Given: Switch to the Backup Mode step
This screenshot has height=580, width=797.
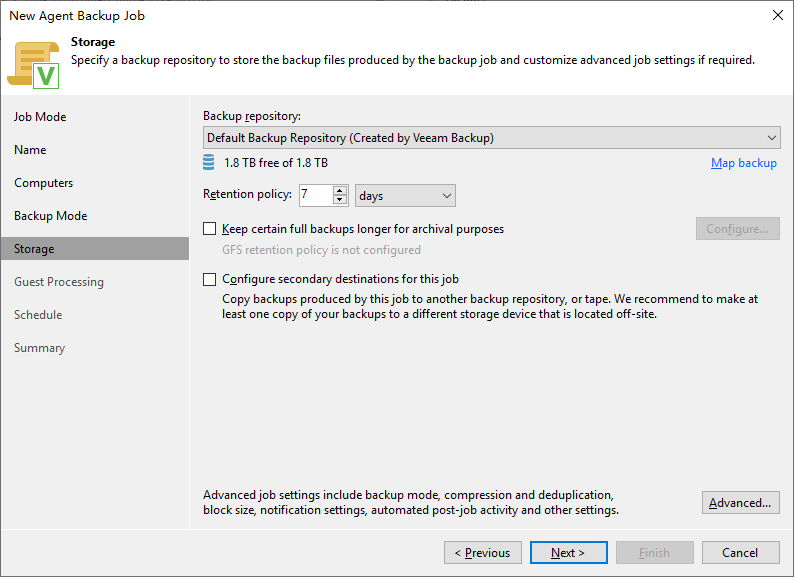Looking at the screenshot, I should click(51, 216).
